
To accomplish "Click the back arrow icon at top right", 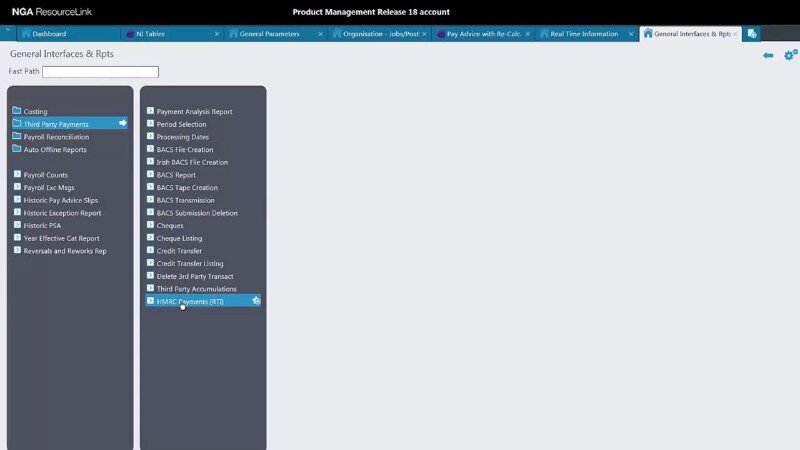I will pos(768,55).
